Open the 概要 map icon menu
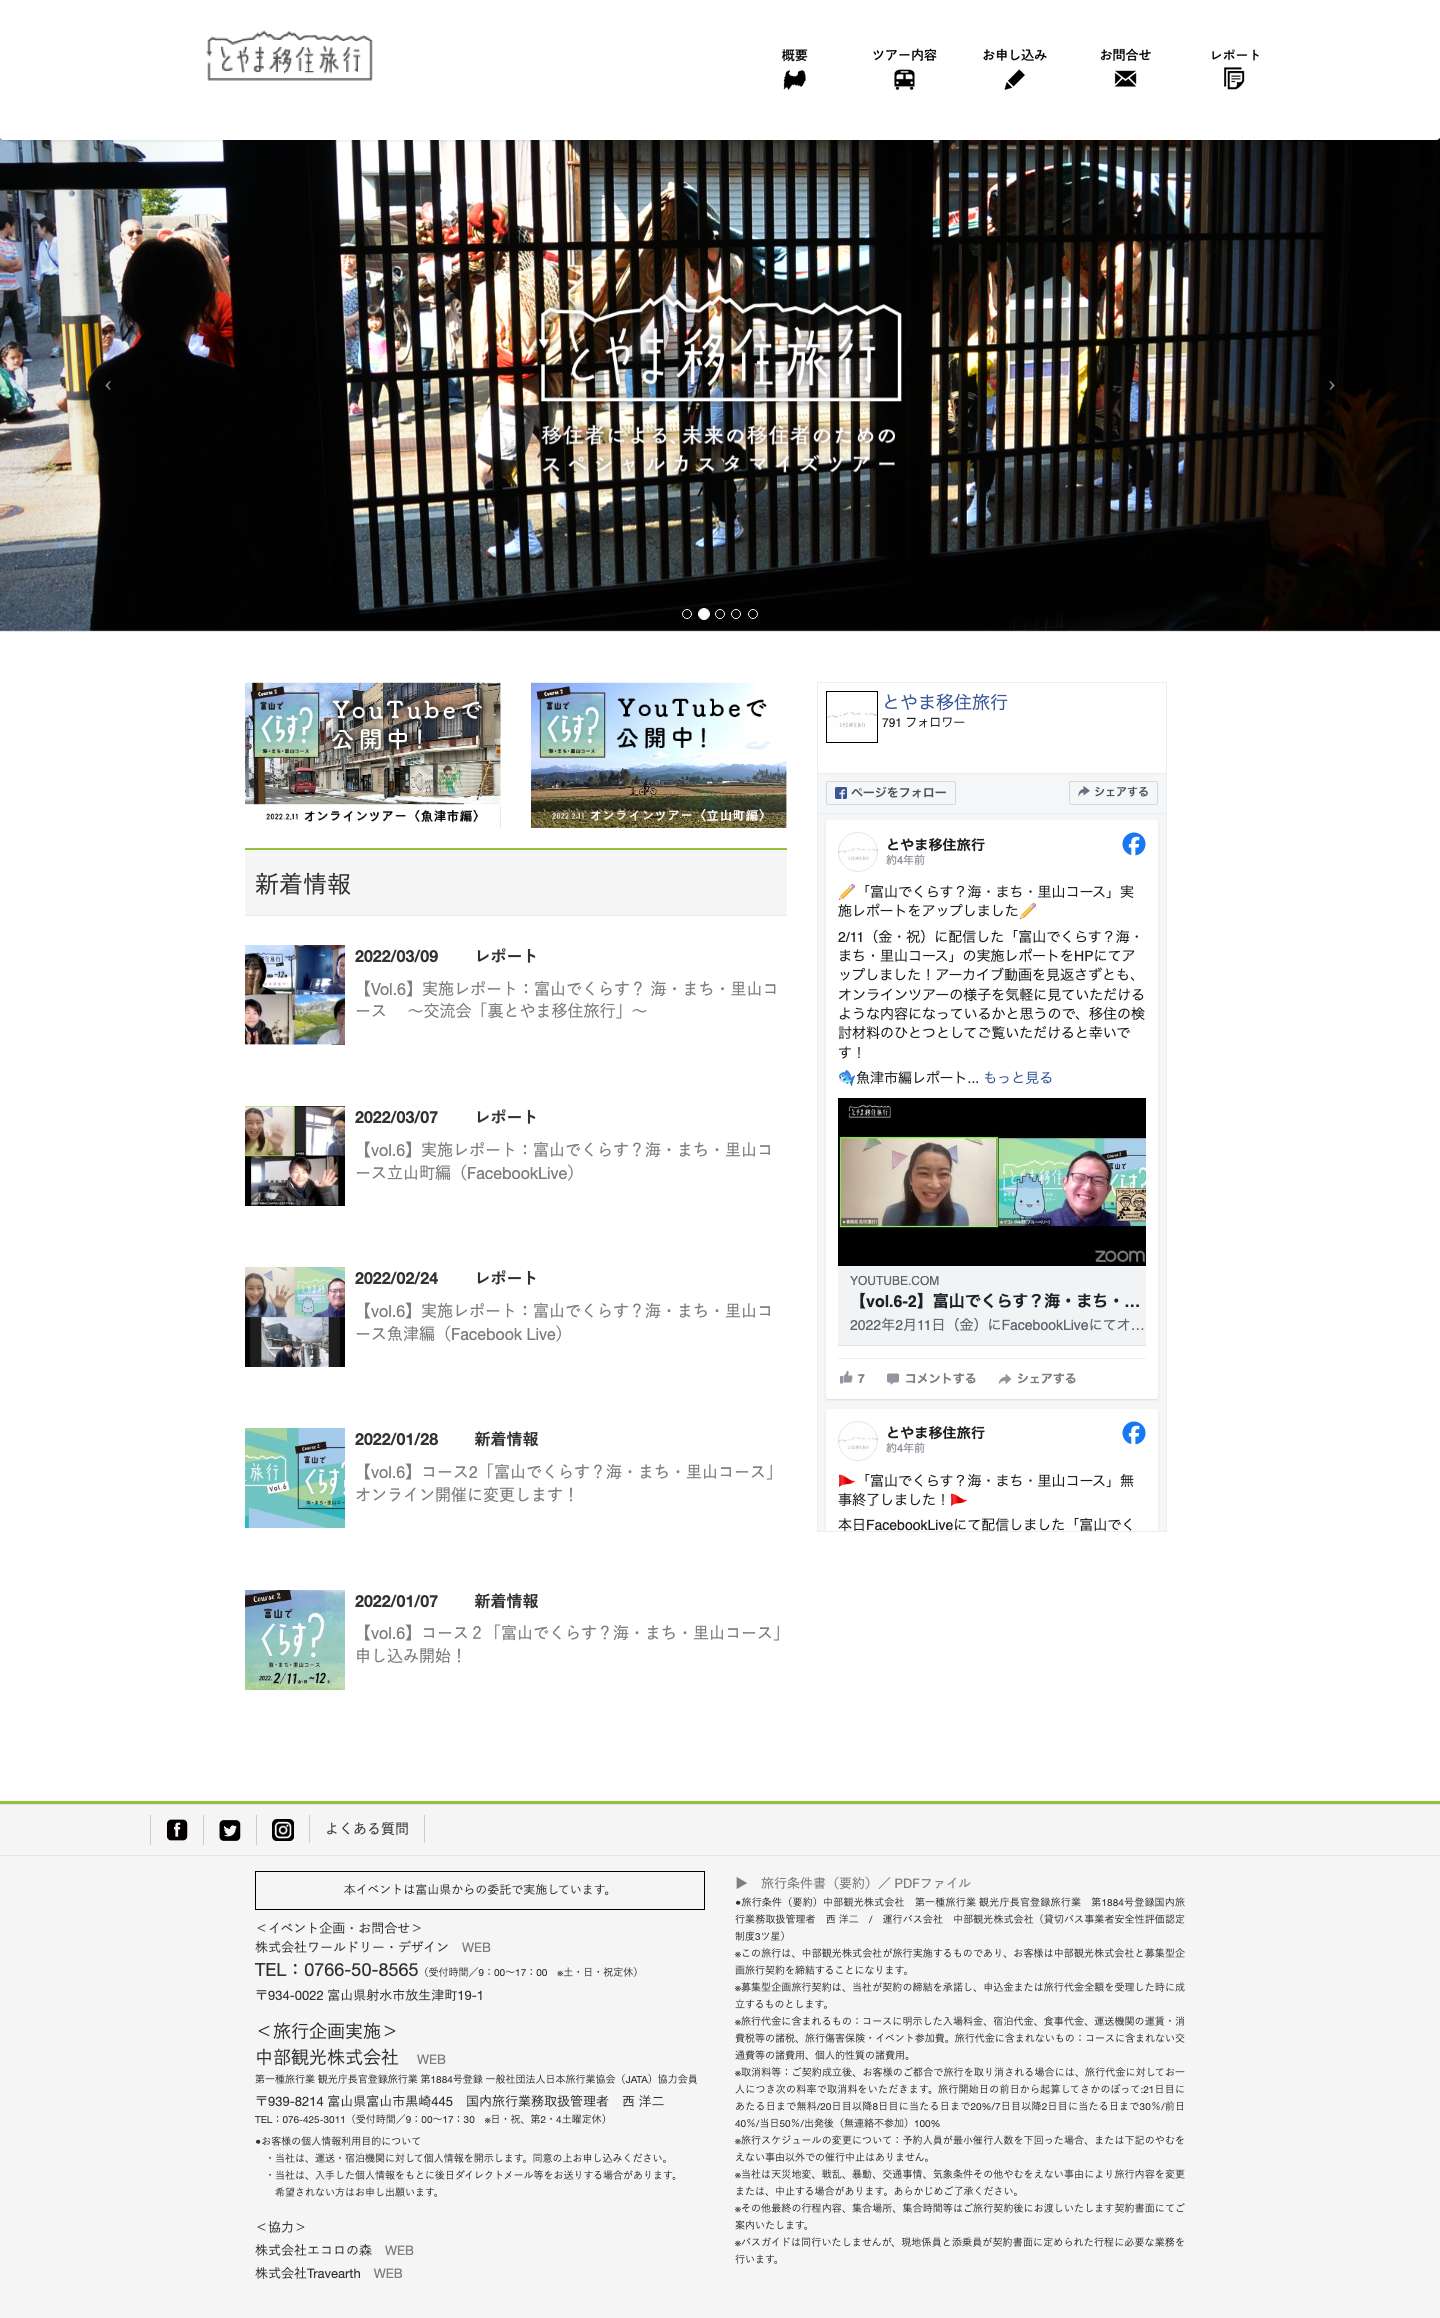 pyautogui.click(x=794, y=79)
